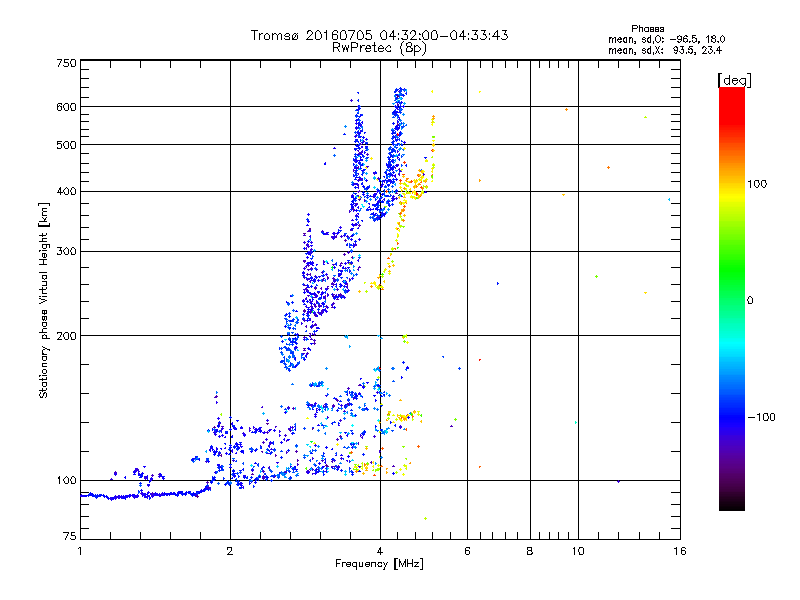This screenshot has height=600, width=800.
Task: Click the y-axis tick label '200'
Action: [66, 336]
